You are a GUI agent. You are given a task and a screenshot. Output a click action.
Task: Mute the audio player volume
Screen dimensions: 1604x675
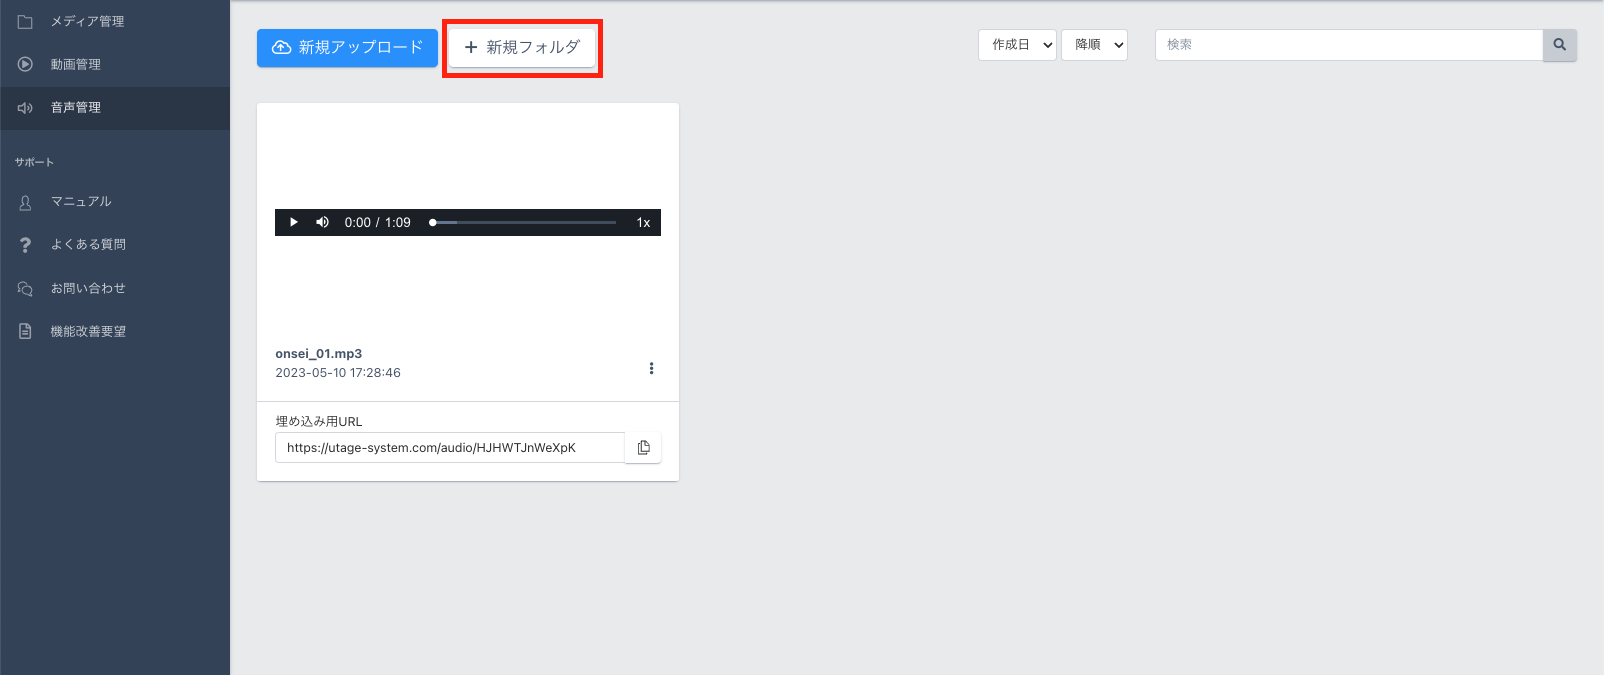pos(322,222)
